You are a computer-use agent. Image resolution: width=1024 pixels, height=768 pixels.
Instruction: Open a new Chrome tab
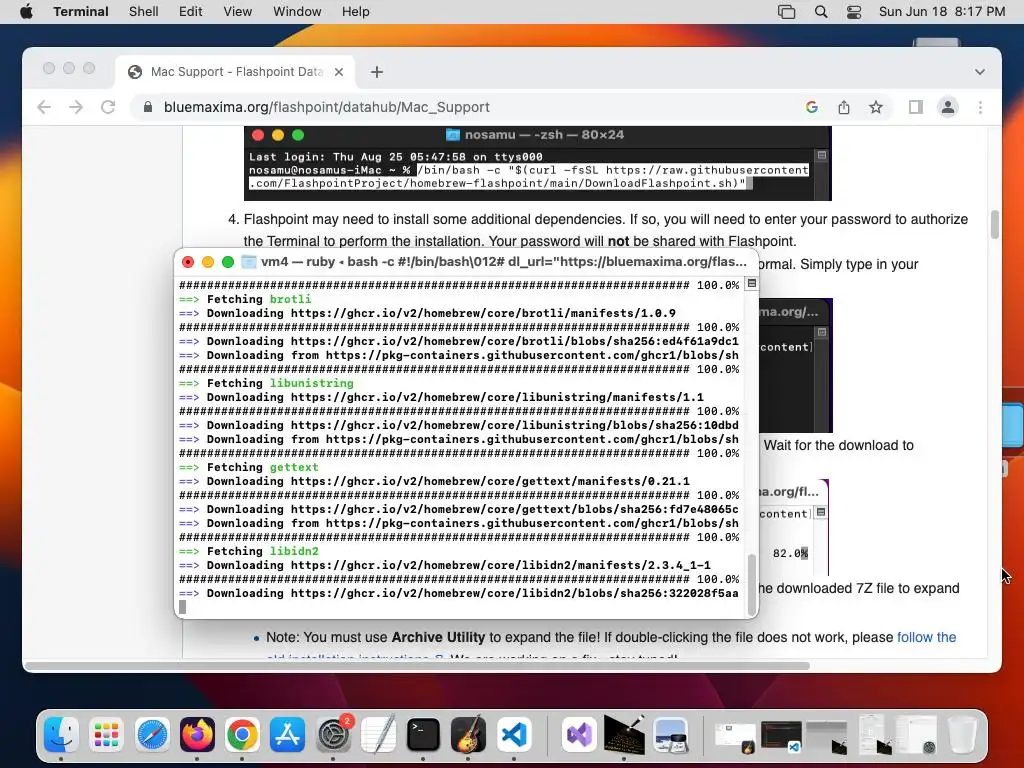[x=377, y=72]
